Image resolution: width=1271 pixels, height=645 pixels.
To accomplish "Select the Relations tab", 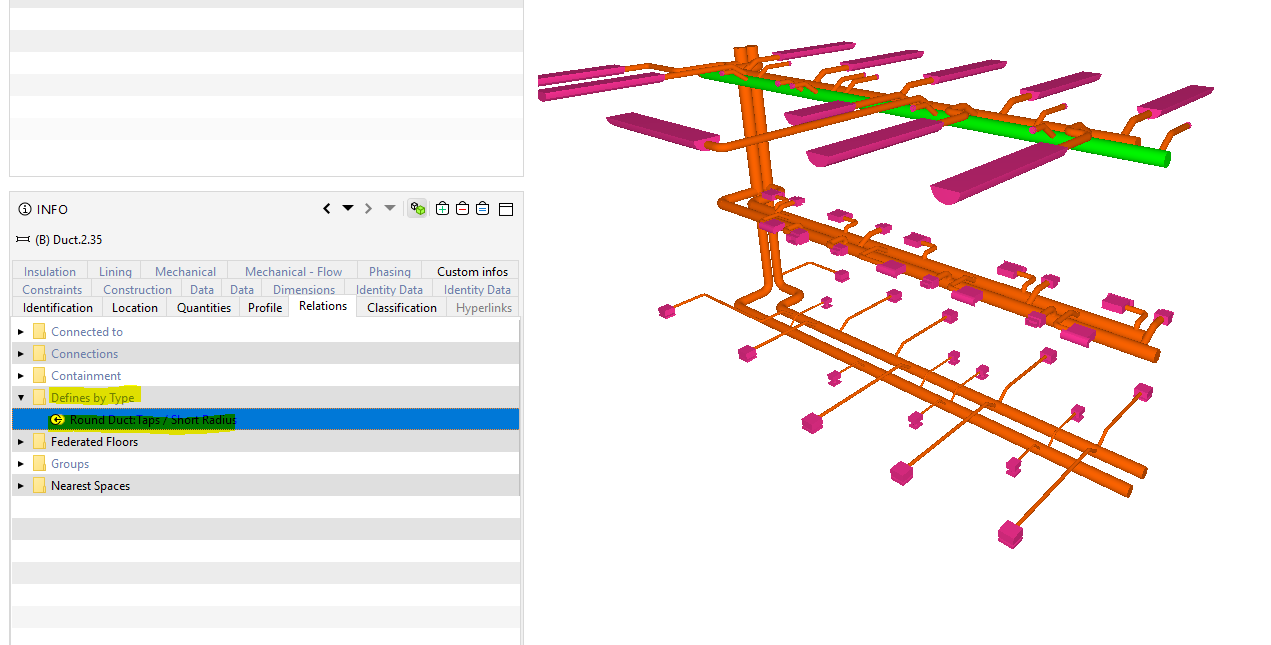I will pyautogui.click(x=323, y=306).
